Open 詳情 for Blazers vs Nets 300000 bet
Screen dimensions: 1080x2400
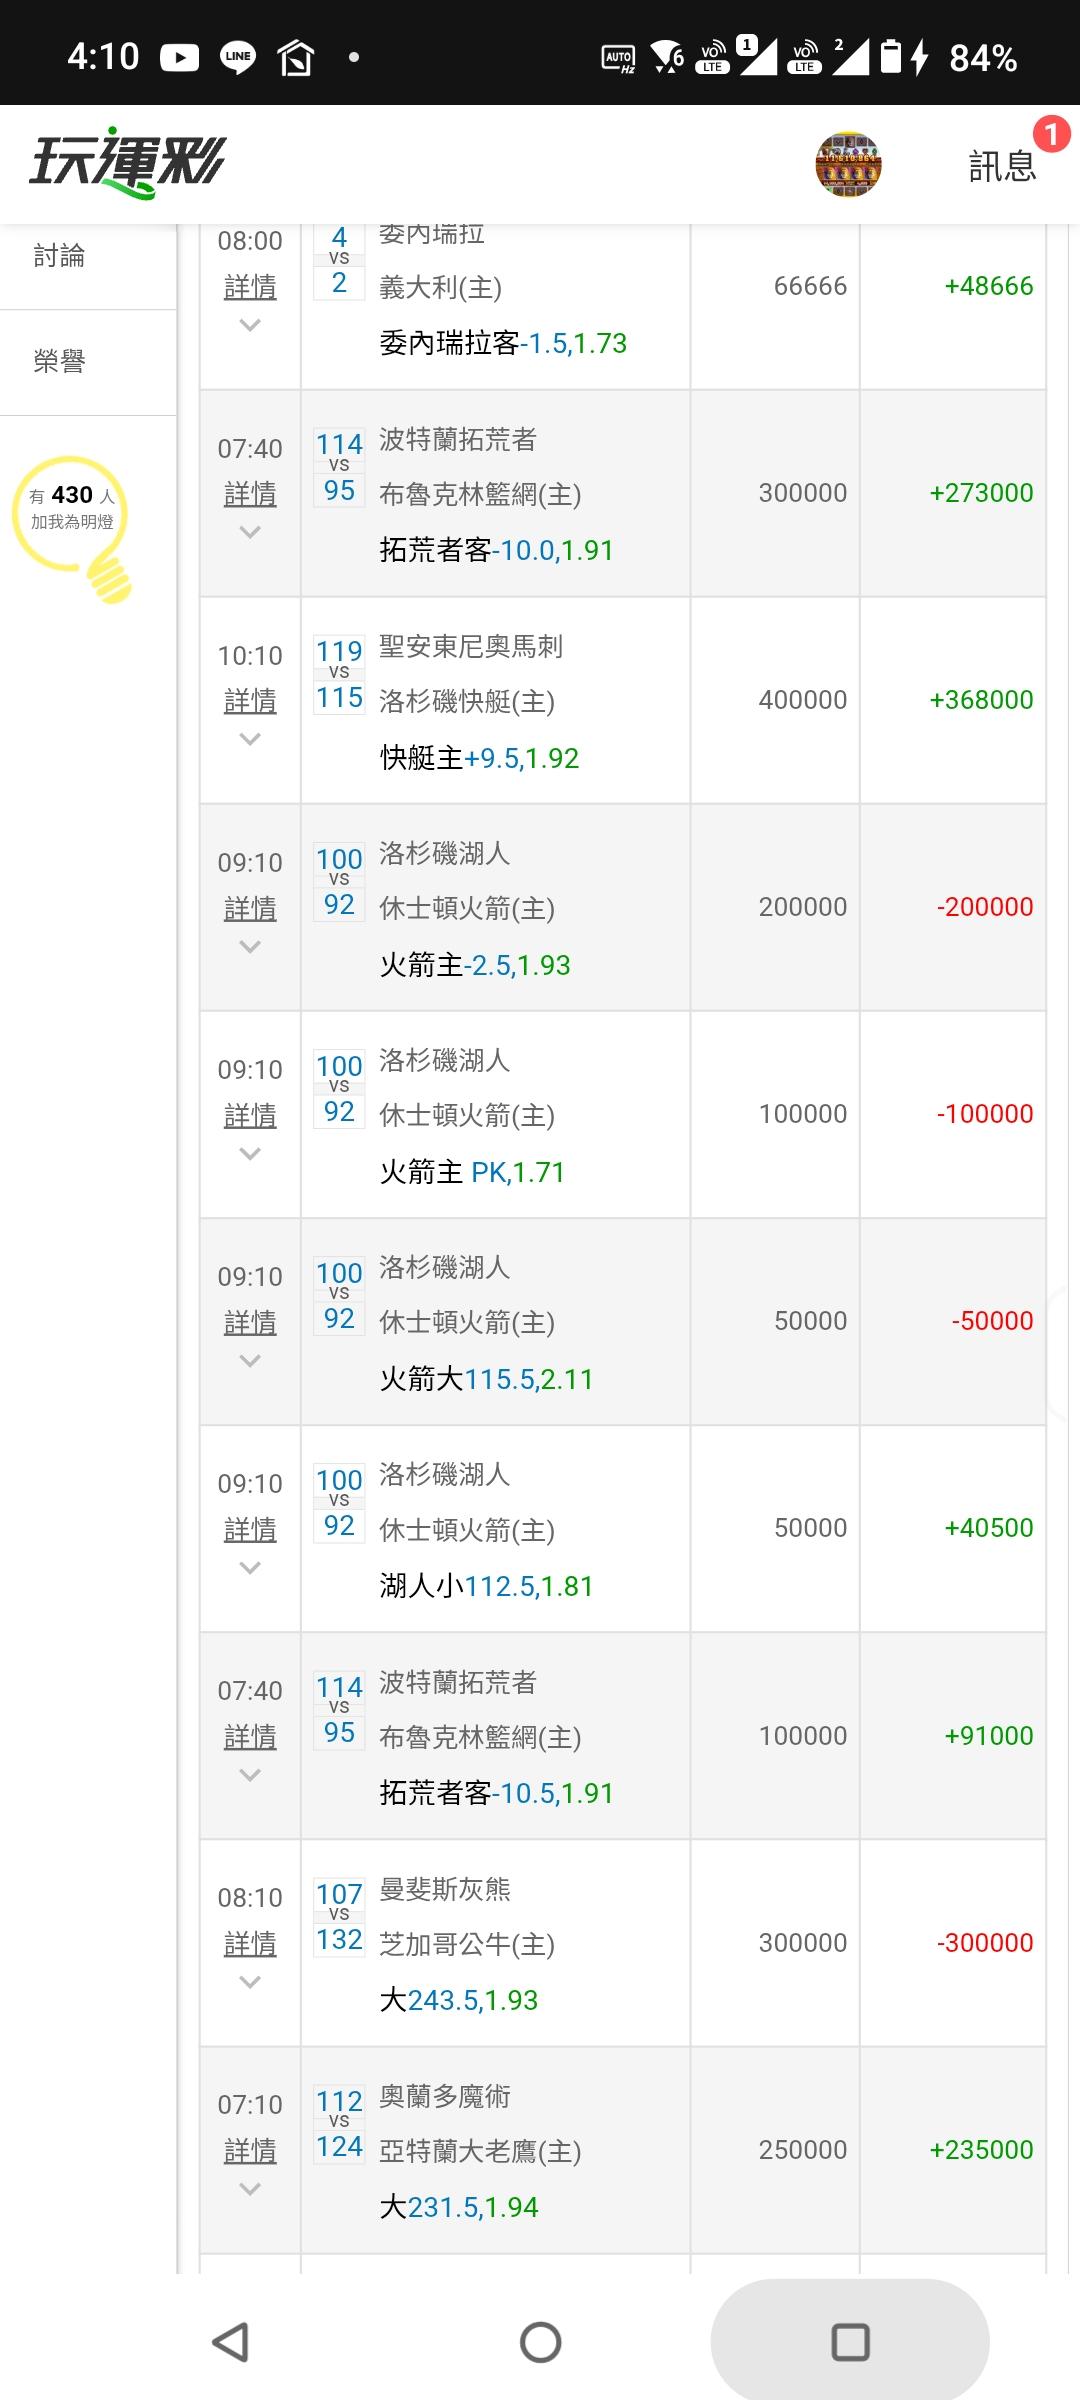(250, 494)
